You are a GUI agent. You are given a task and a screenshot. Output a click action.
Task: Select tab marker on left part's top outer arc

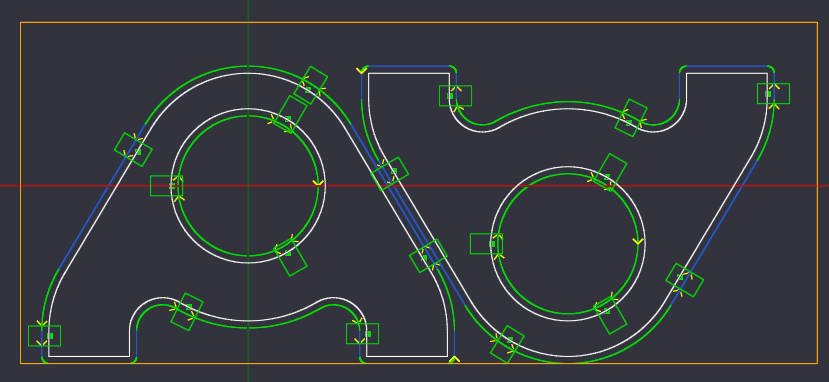click(x=310, y=85)
